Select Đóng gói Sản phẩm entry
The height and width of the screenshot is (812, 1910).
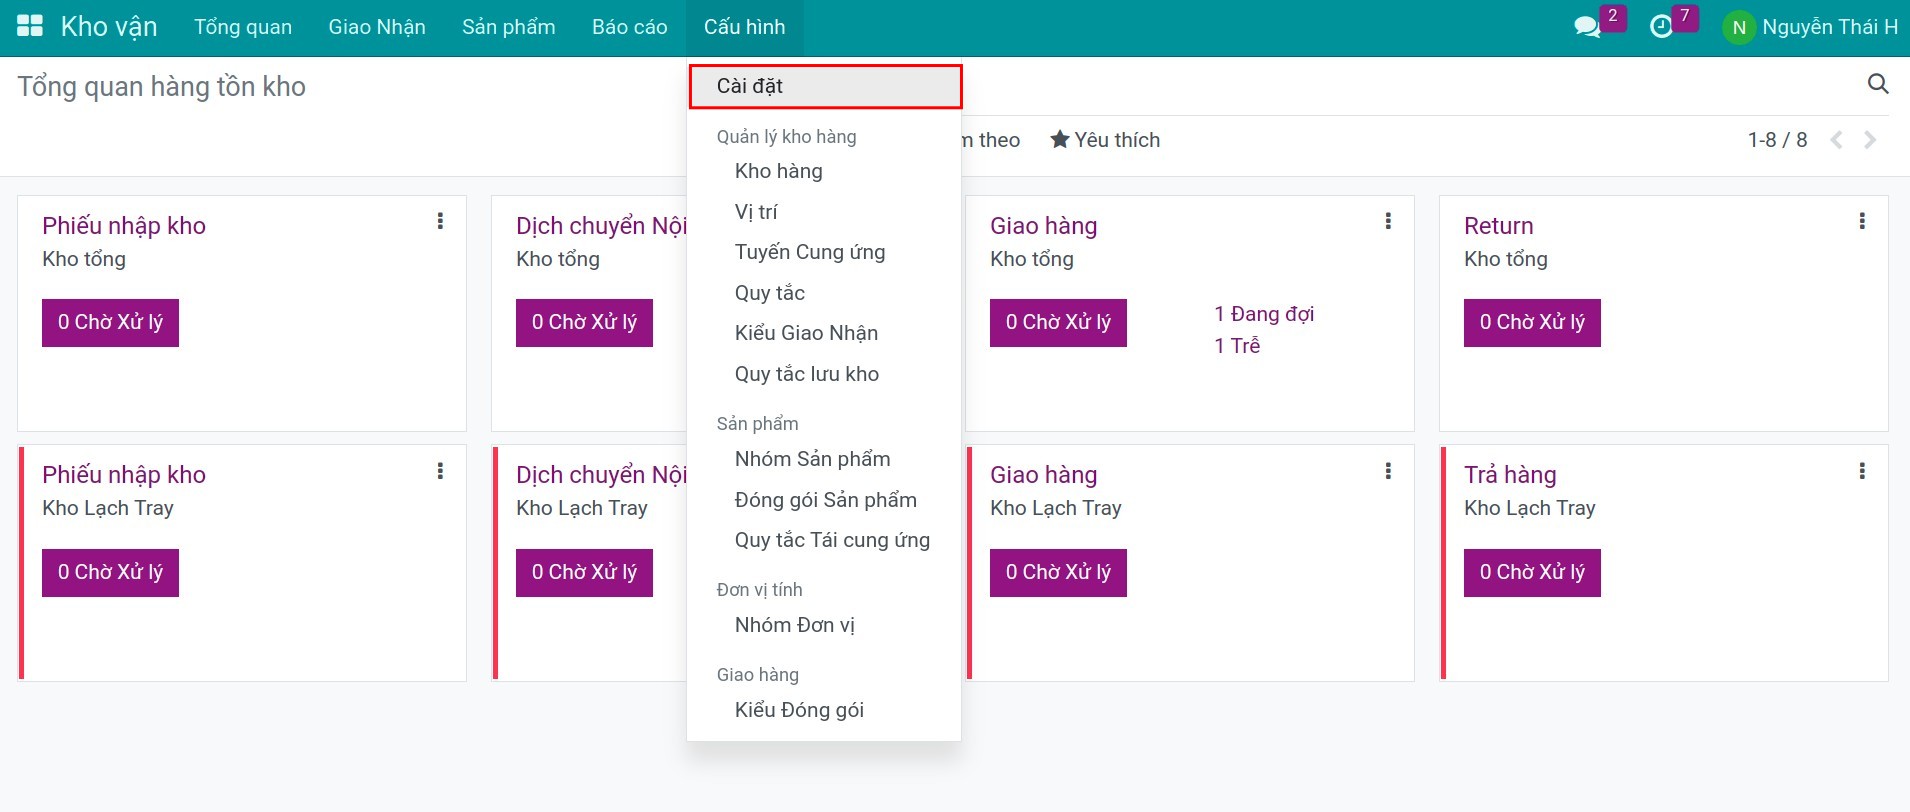pyautogui.click(x=824, y=500)
